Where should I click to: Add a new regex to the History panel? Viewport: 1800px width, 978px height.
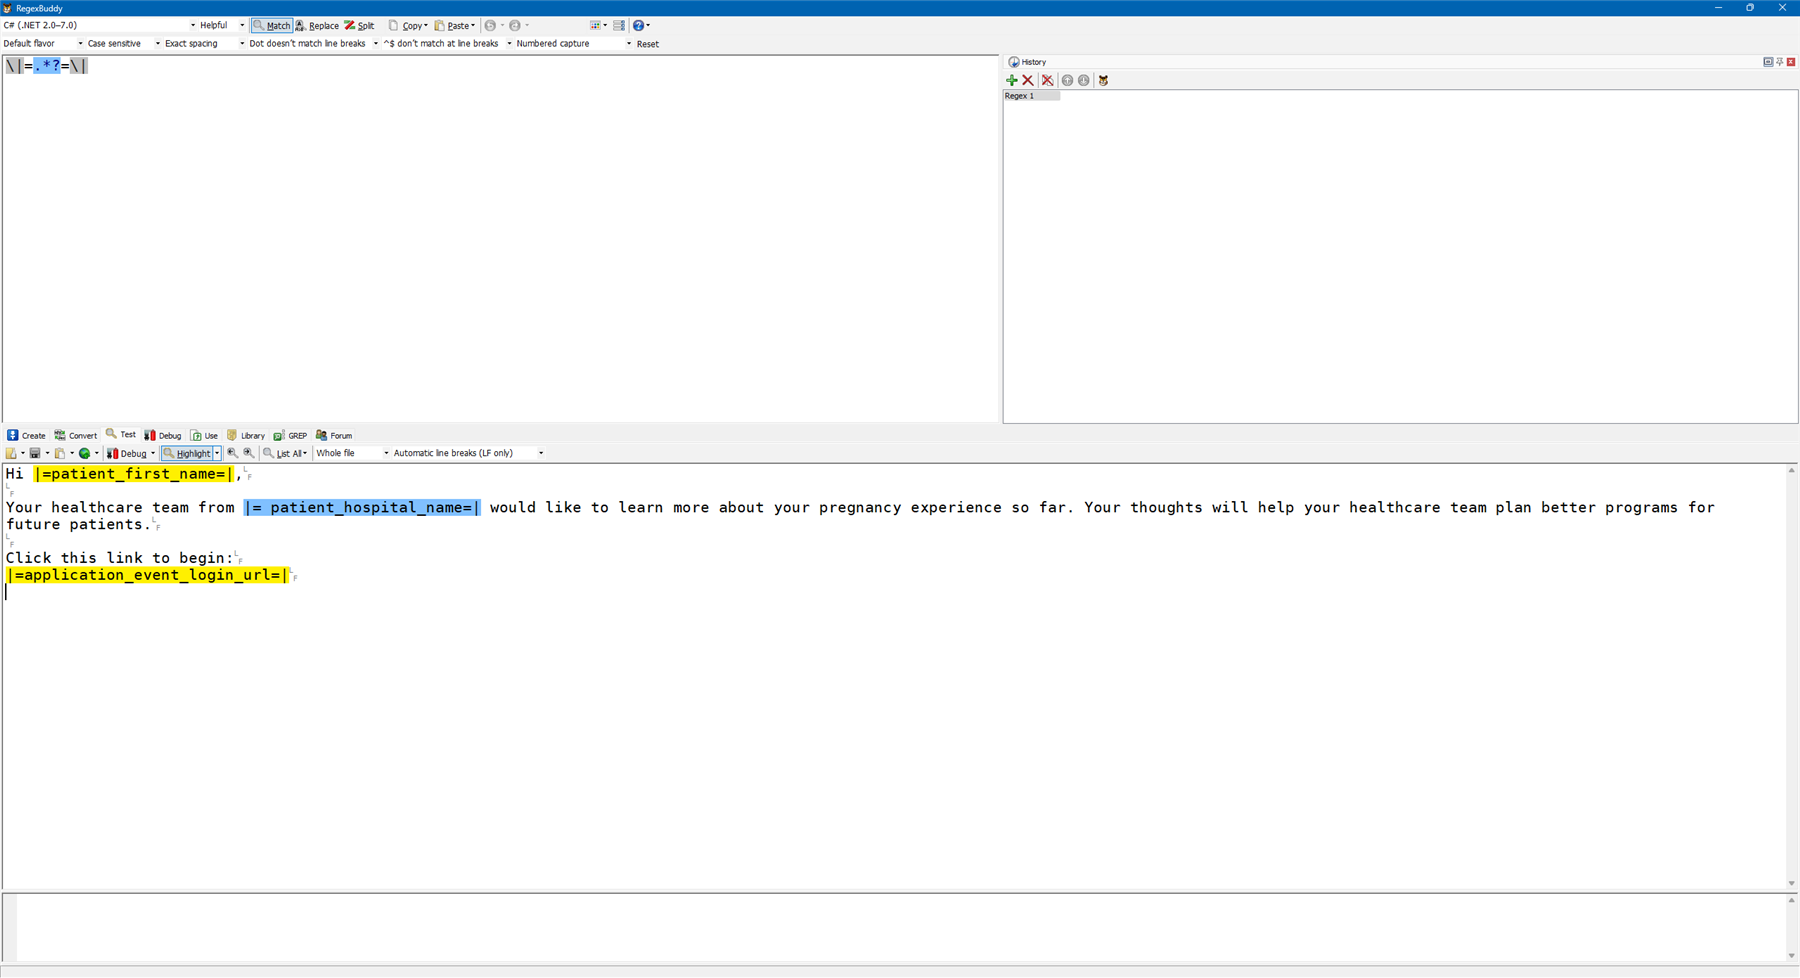[1011, 80]
